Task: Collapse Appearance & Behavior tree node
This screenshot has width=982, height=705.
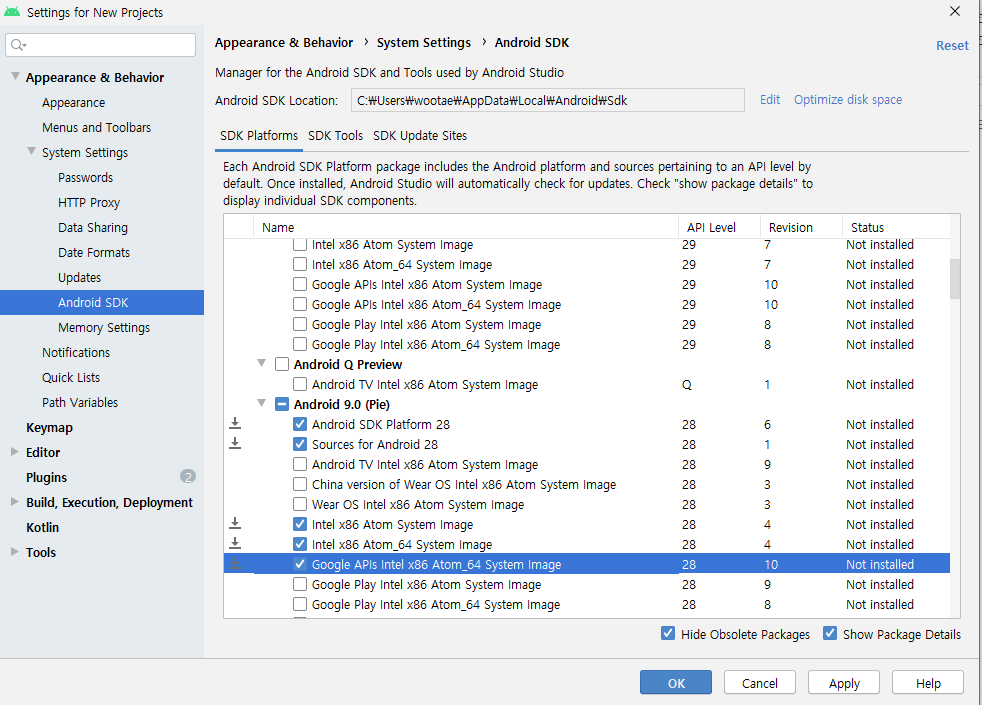Action: [15, 76]
